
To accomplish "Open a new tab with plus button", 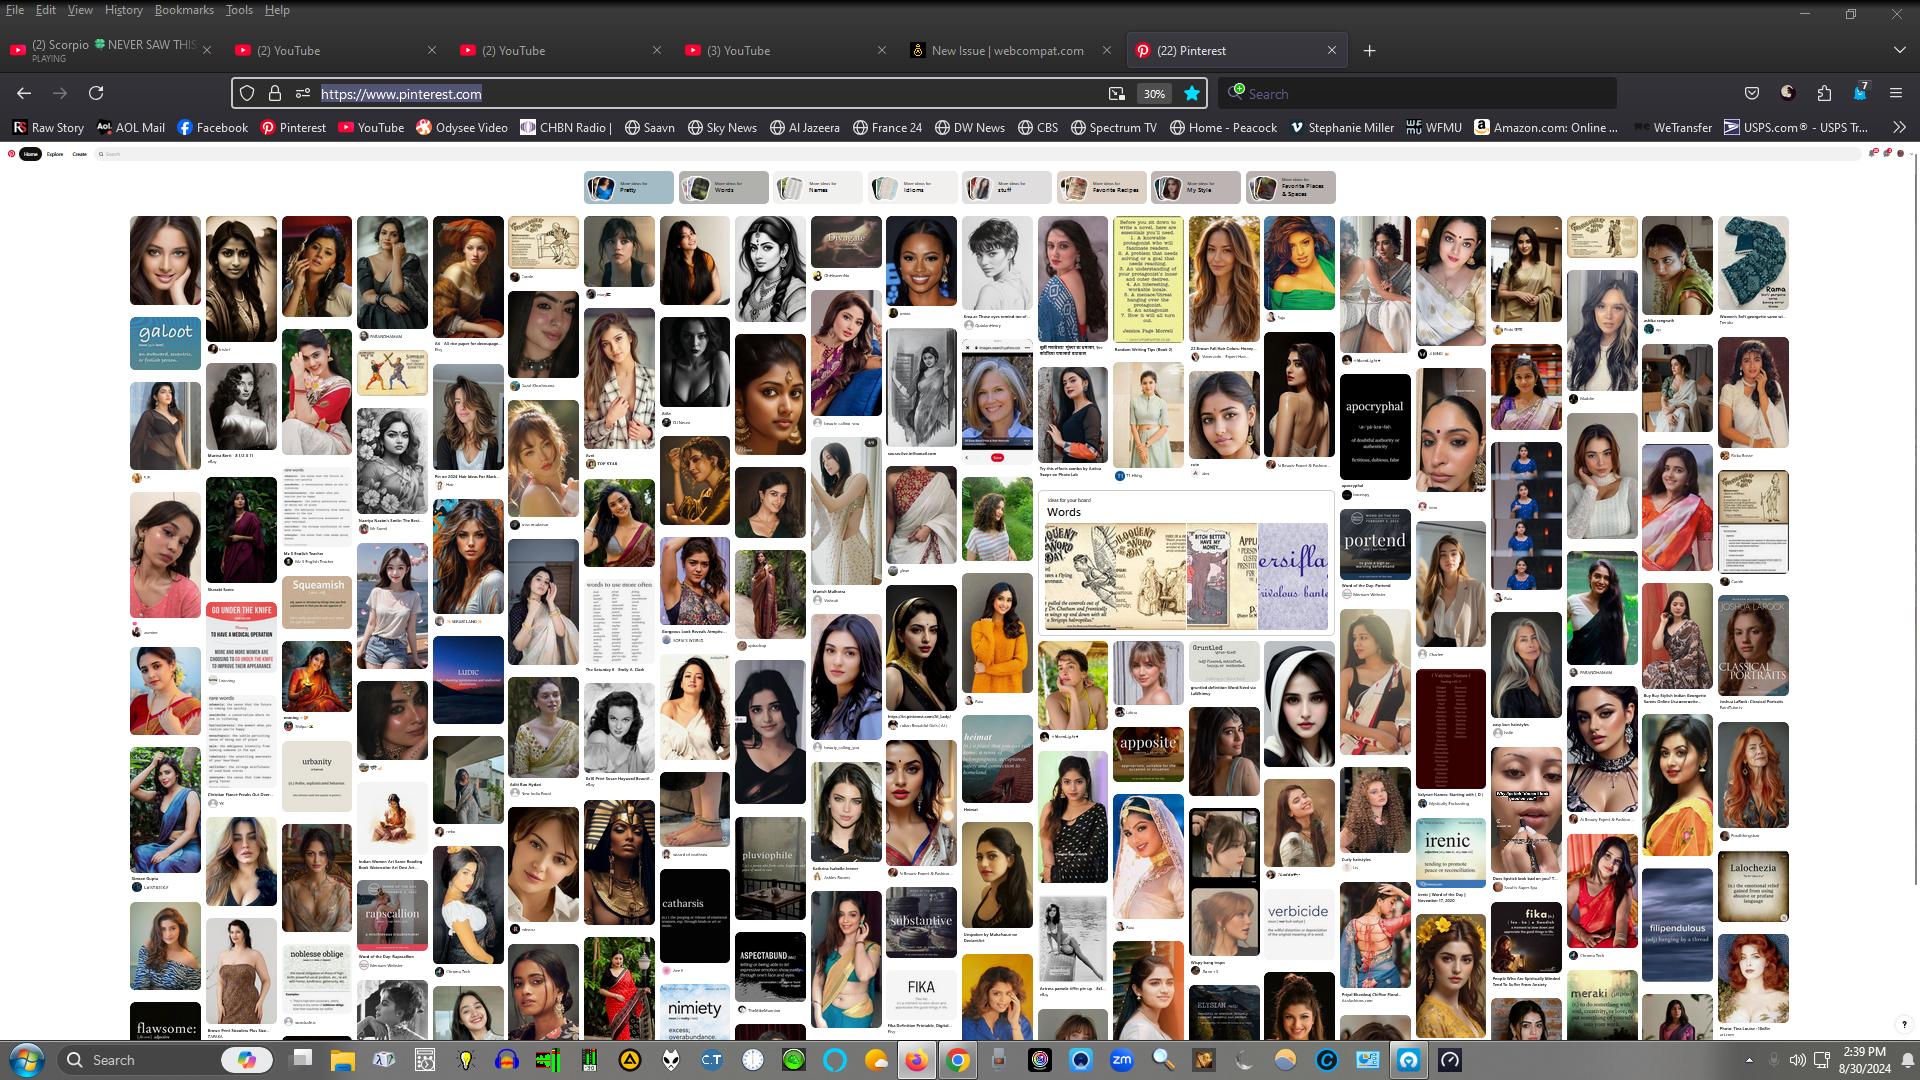I will pyautogui.click(x=1370, y=50).
